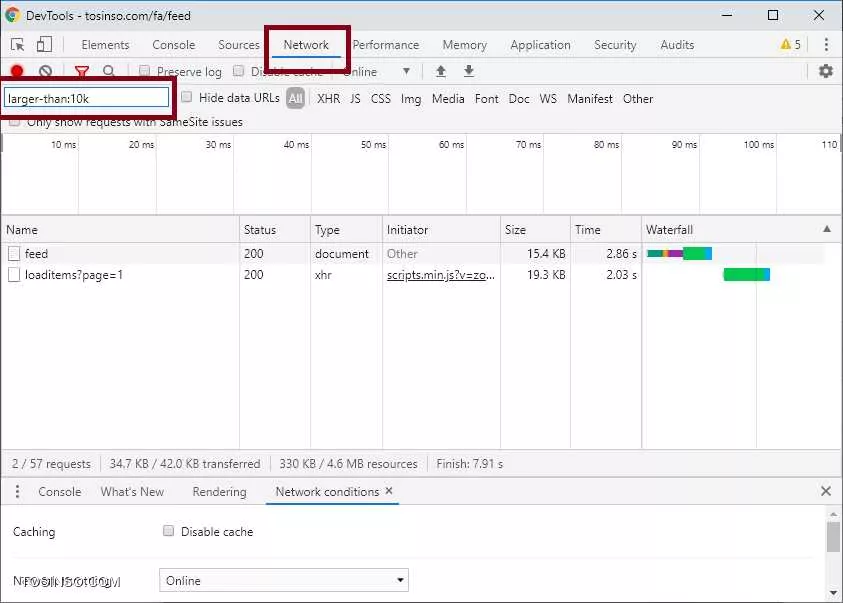The image size is (843, 603).
Task: Open network settings gear icon
Action: 825,72
